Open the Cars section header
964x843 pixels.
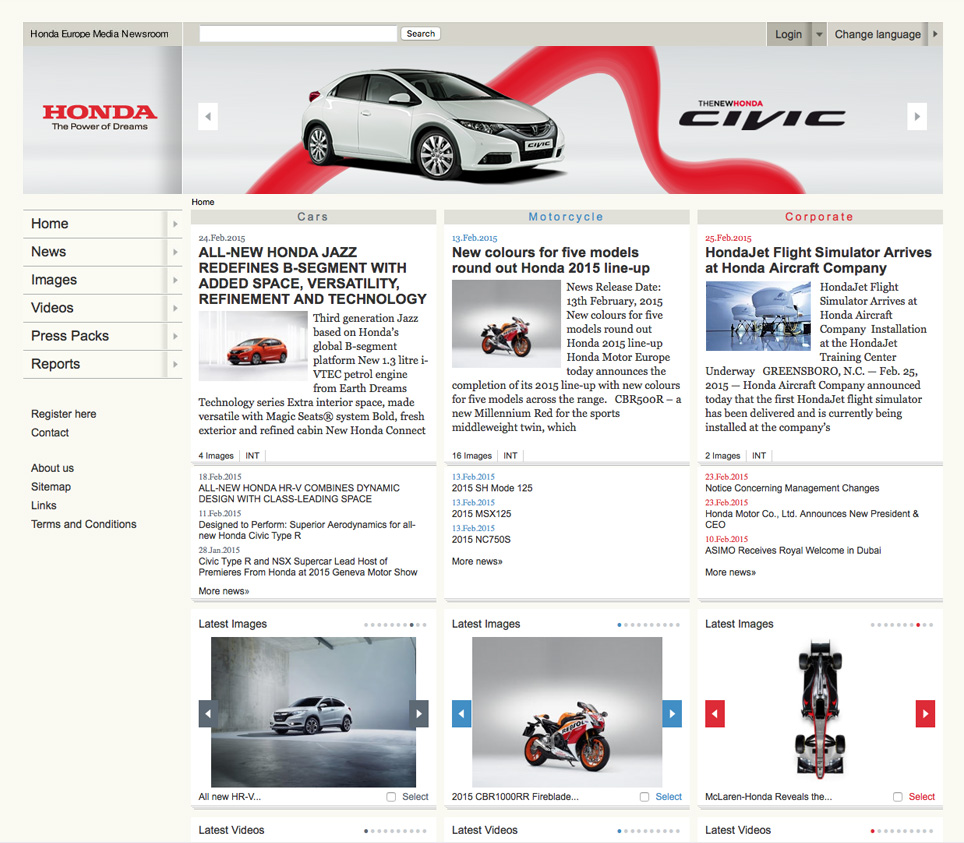(x=313, y=217)
